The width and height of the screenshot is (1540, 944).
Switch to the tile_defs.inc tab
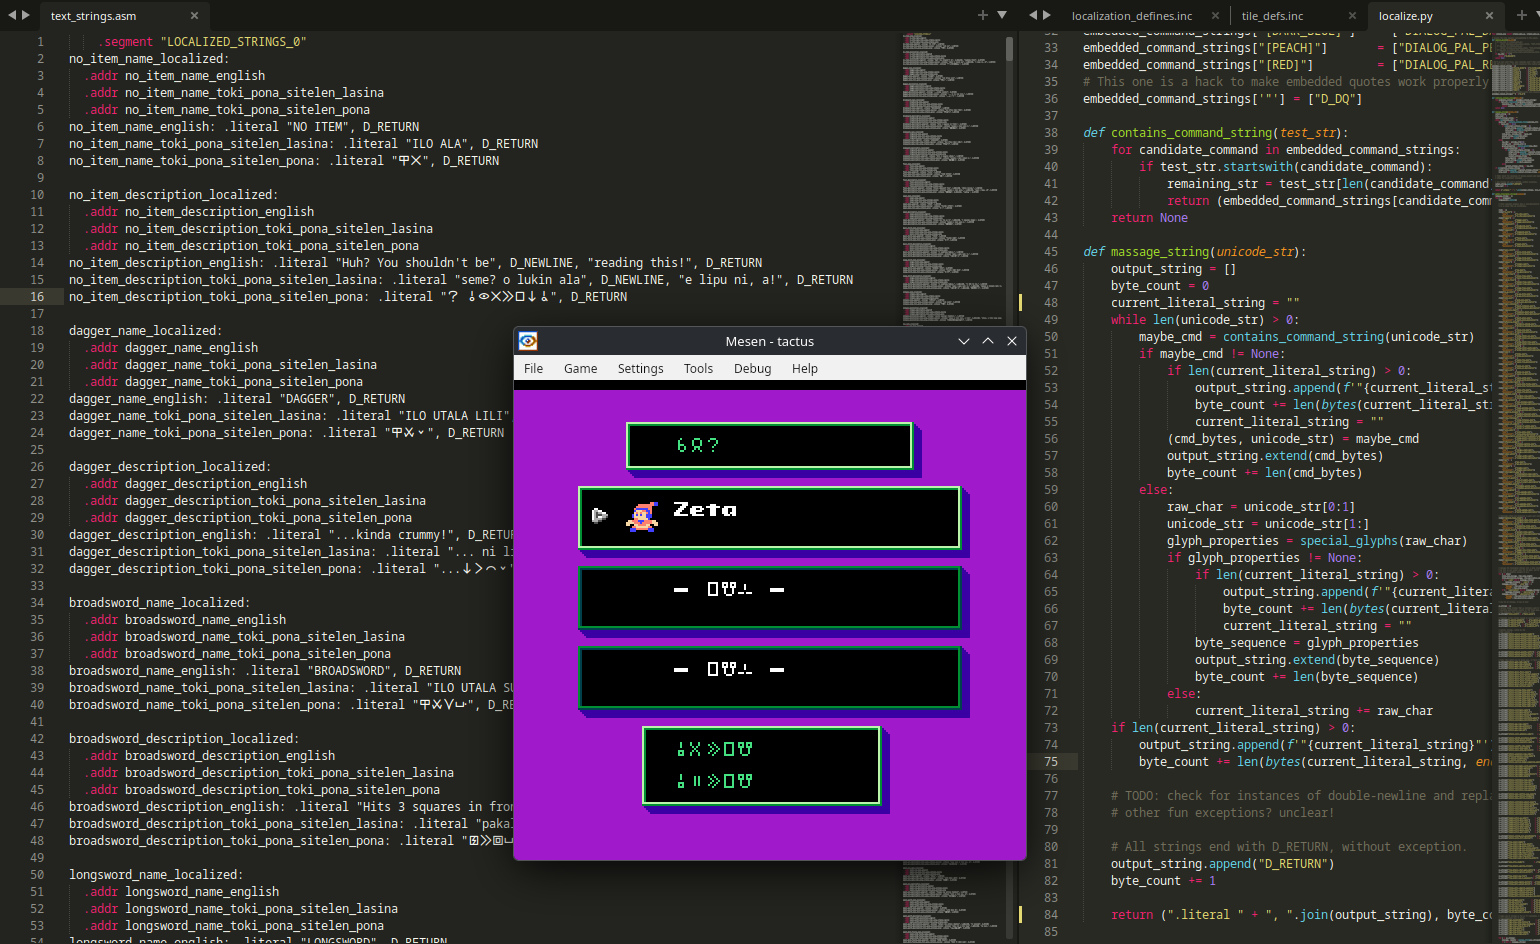tap(1272, 16)
